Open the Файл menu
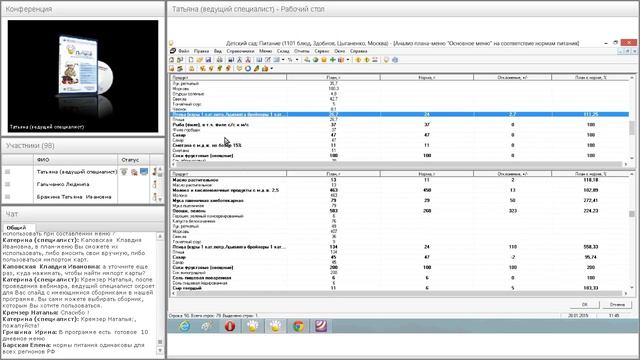This screenshot has height=360, width=640. click(184, 51)
